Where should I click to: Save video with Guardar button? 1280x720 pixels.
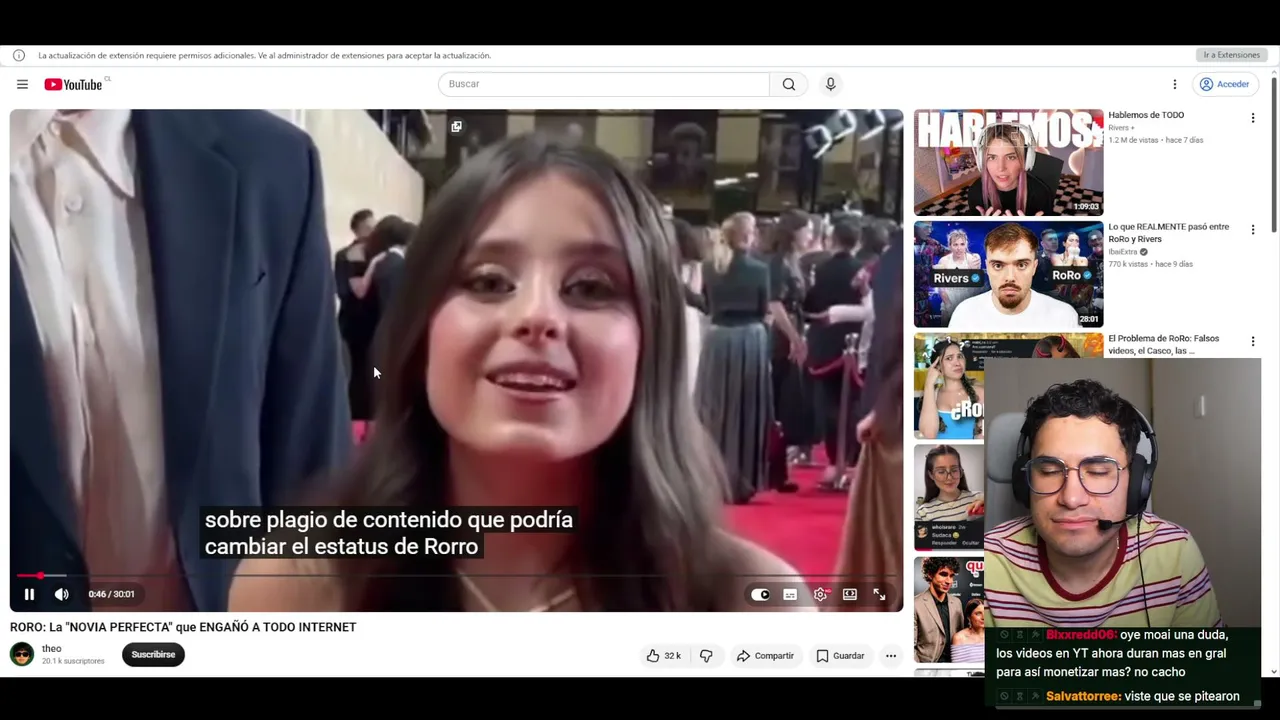(840, 656)
